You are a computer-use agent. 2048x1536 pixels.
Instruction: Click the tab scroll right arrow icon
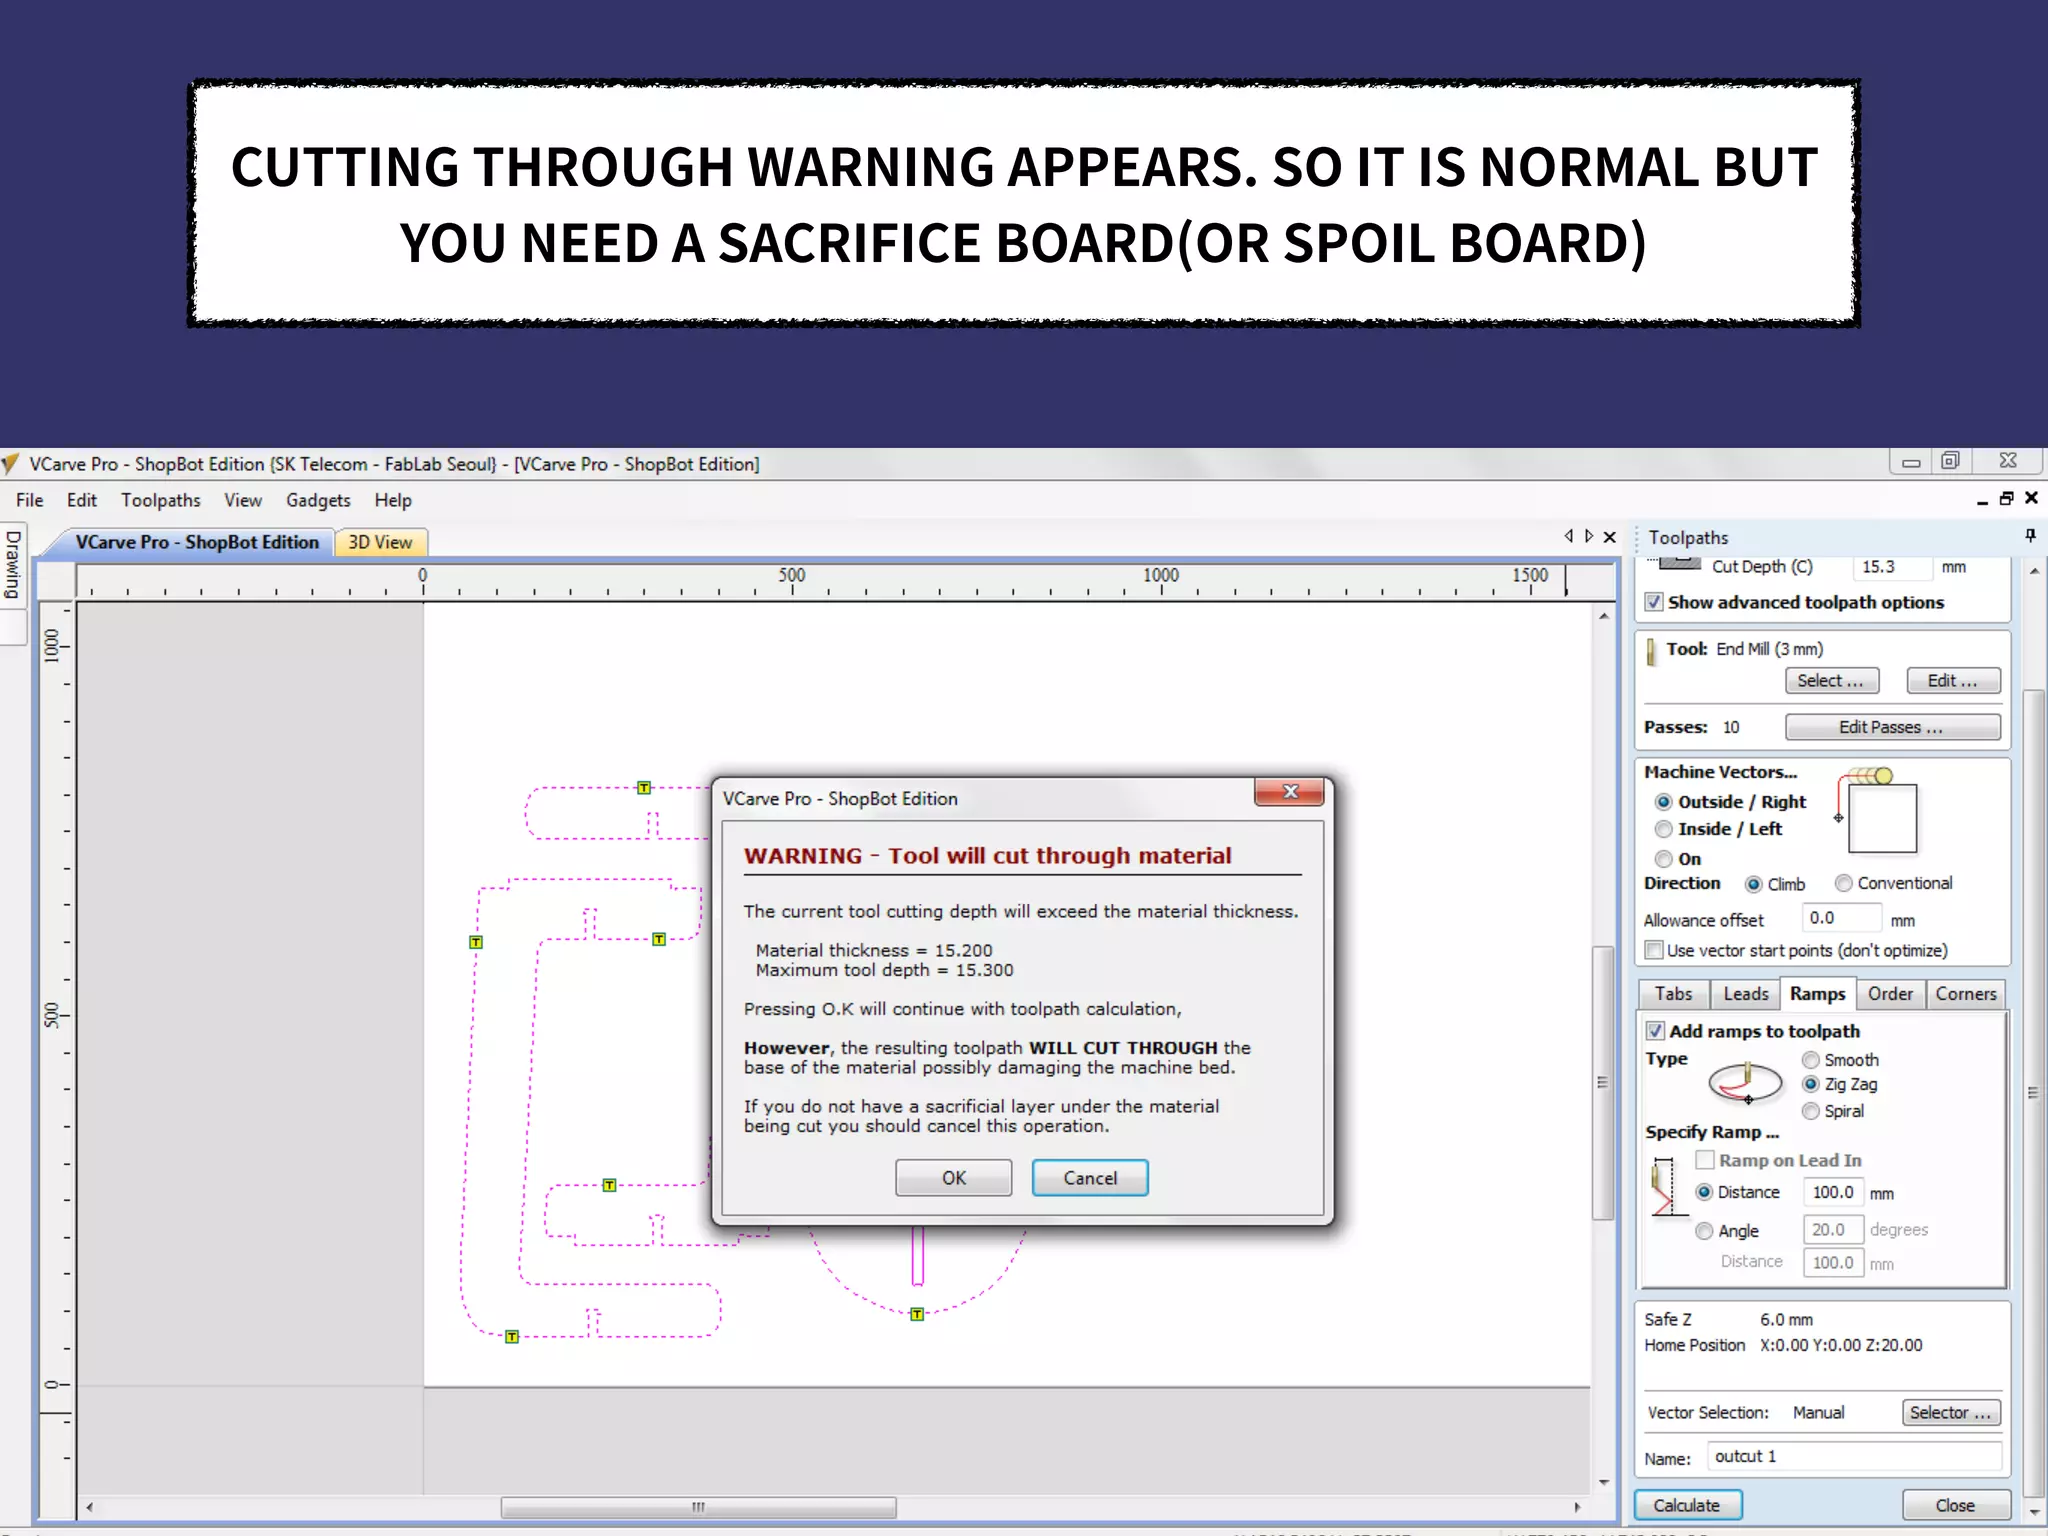click(x=1589, y=537)
